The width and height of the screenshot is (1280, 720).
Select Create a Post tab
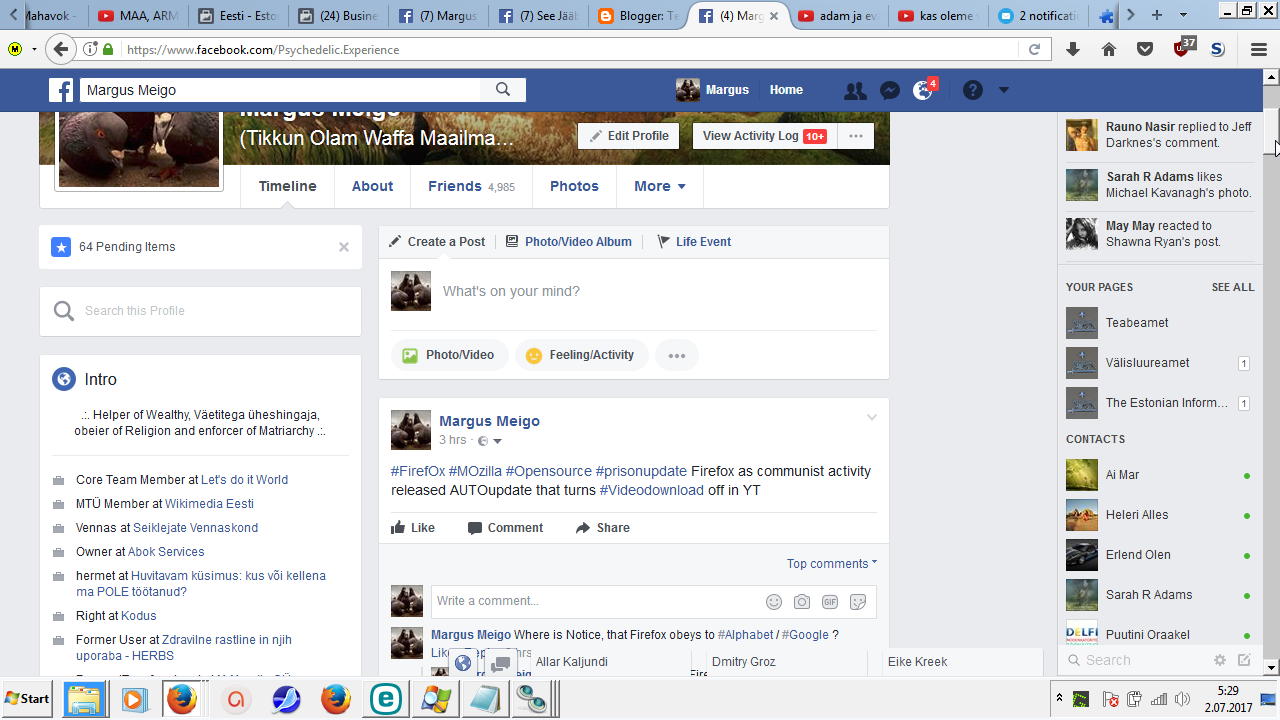point(437,242)
